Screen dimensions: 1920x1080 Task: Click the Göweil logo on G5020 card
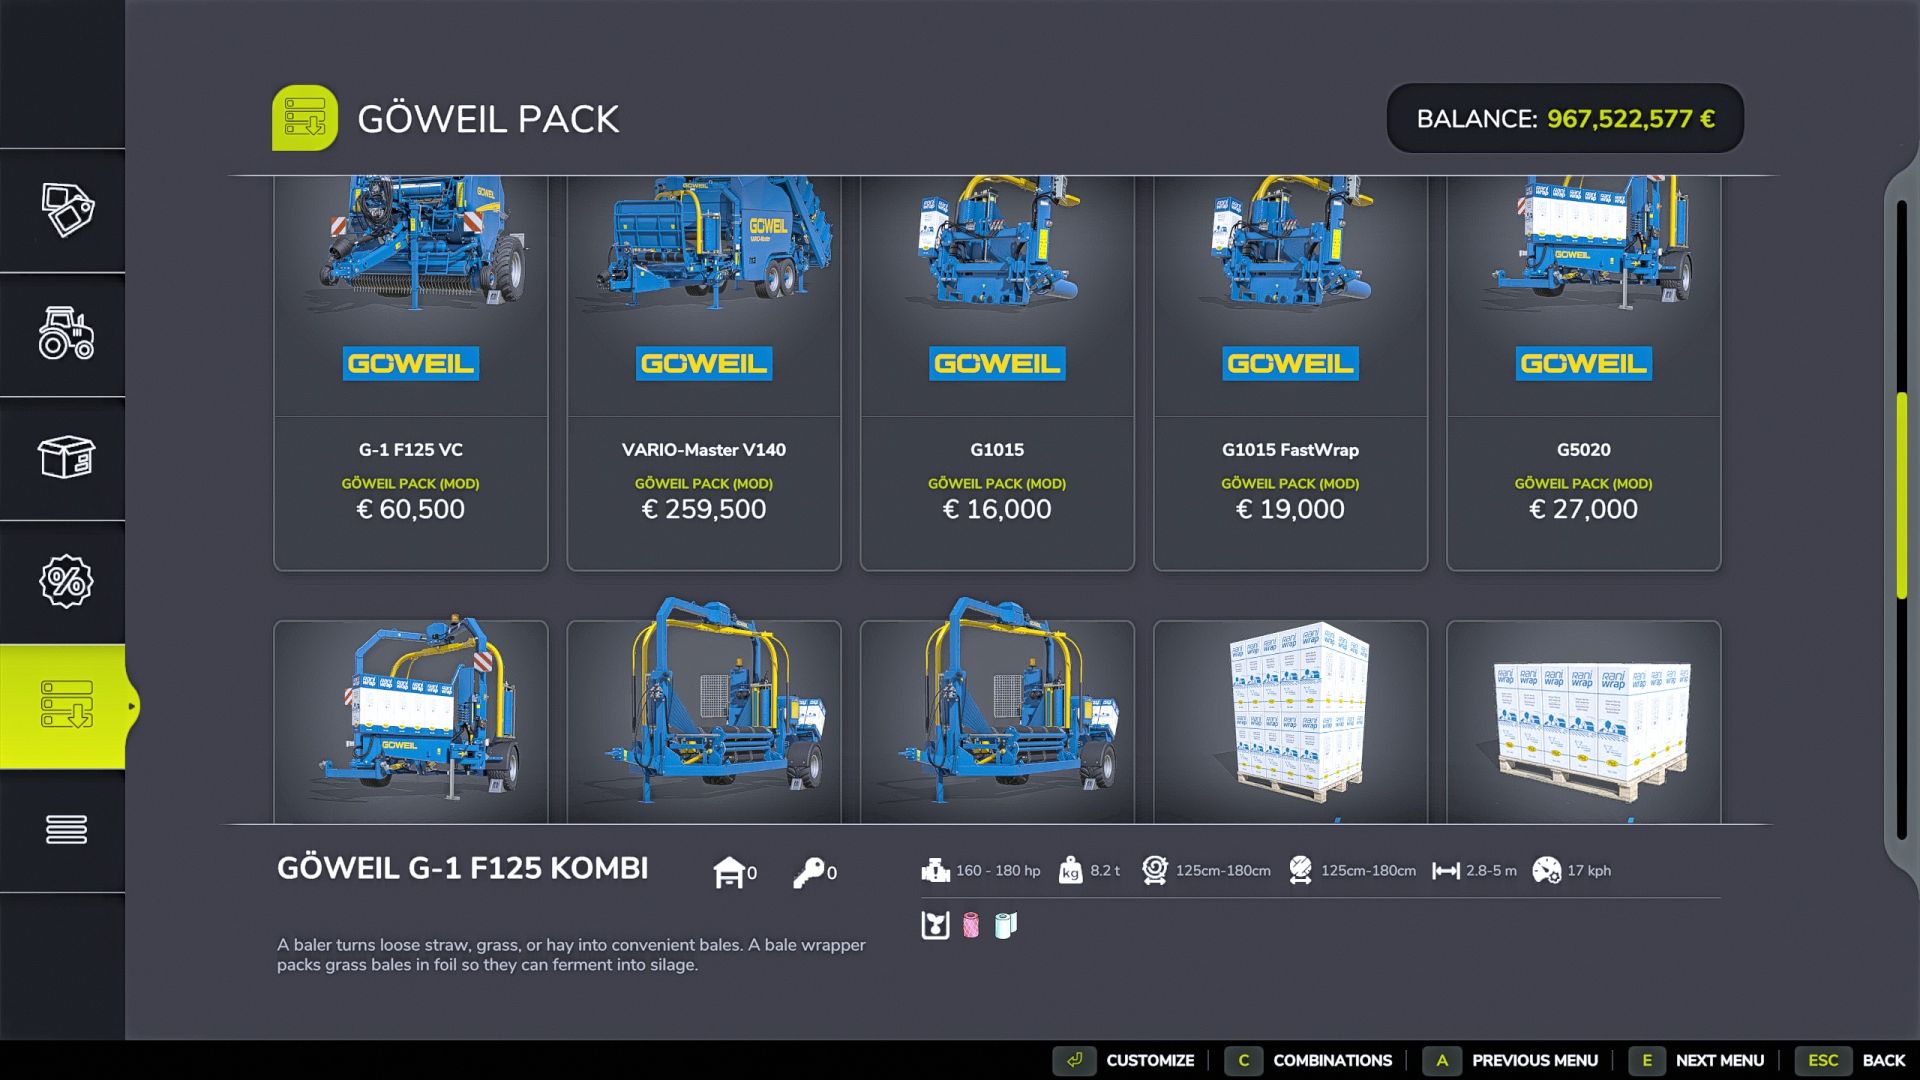tap(1583, 363)
